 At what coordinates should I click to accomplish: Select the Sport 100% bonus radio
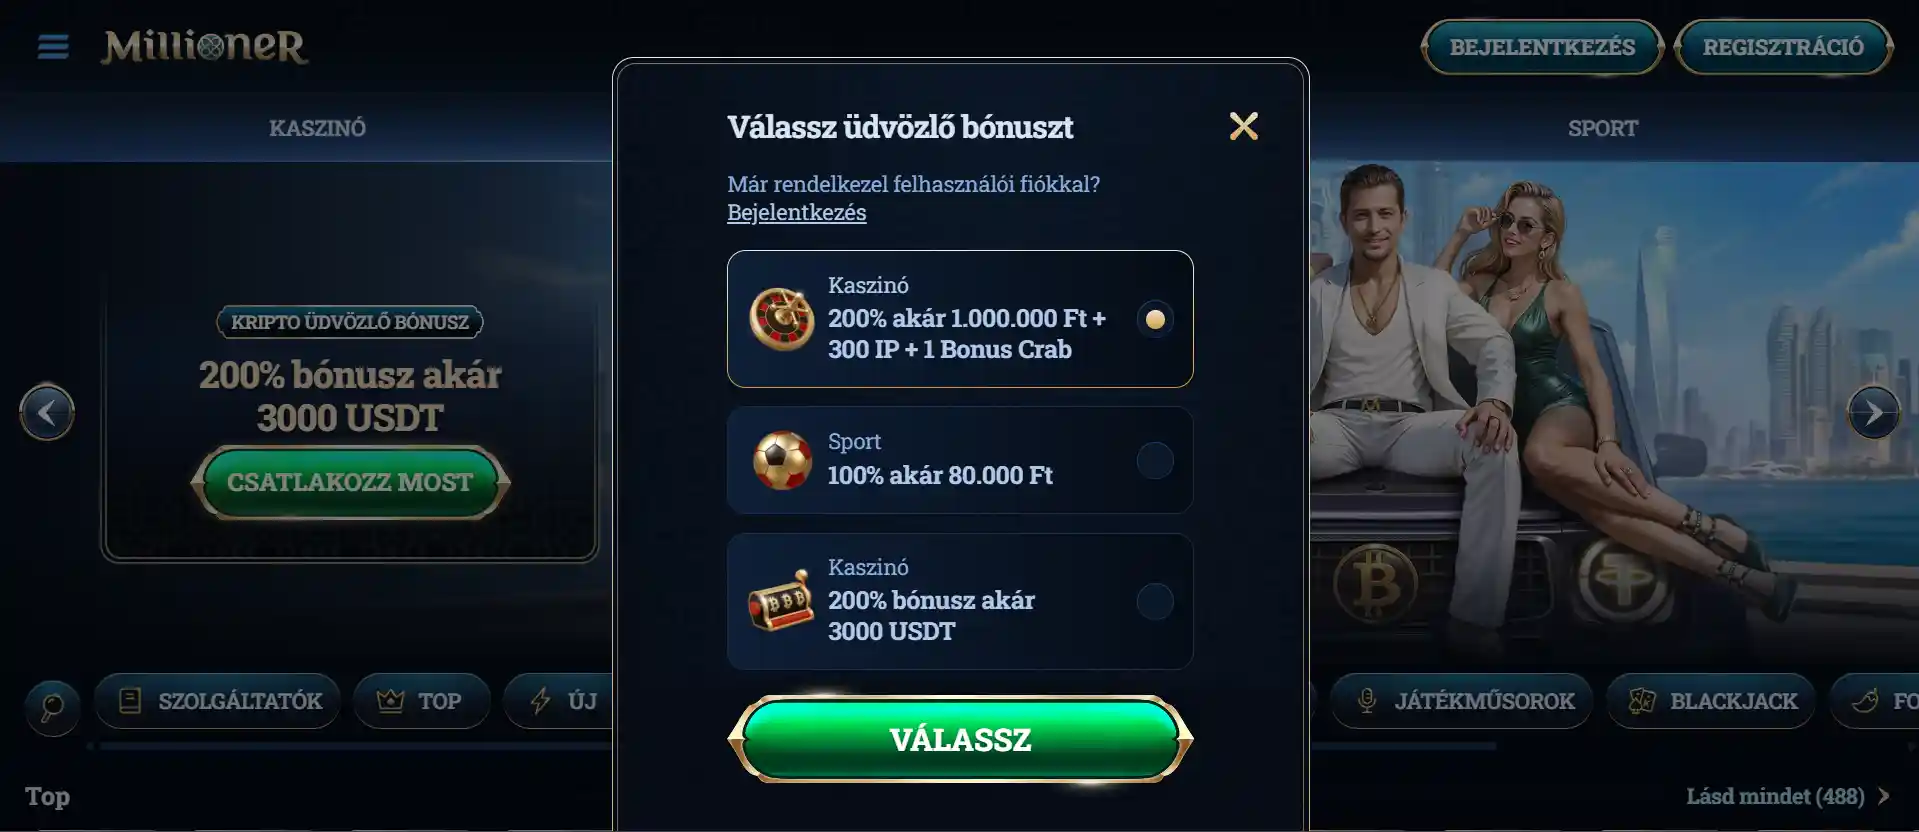pos(1155,460)
